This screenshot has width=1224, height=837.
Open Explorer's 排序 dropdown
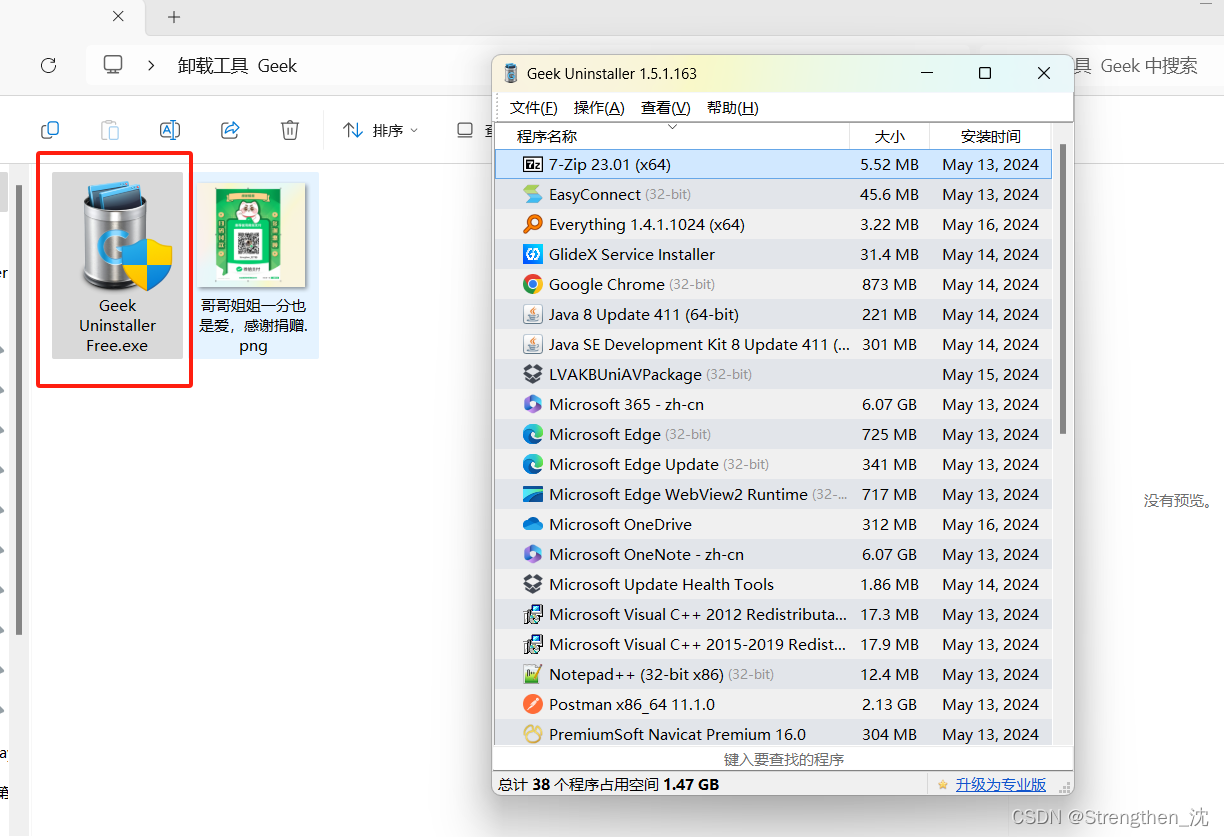click(x=381, y=130)
